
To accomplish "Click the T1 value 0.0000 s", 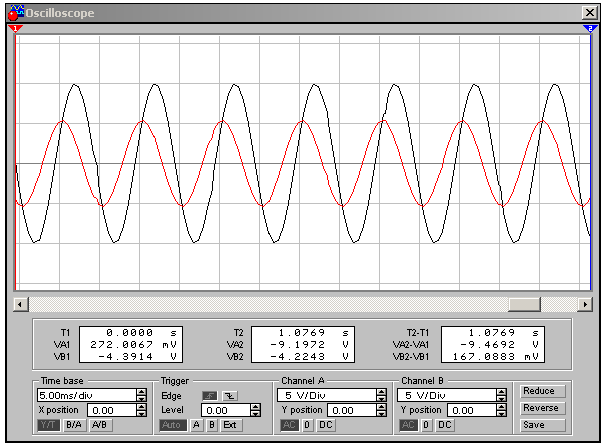I will 141,332.
